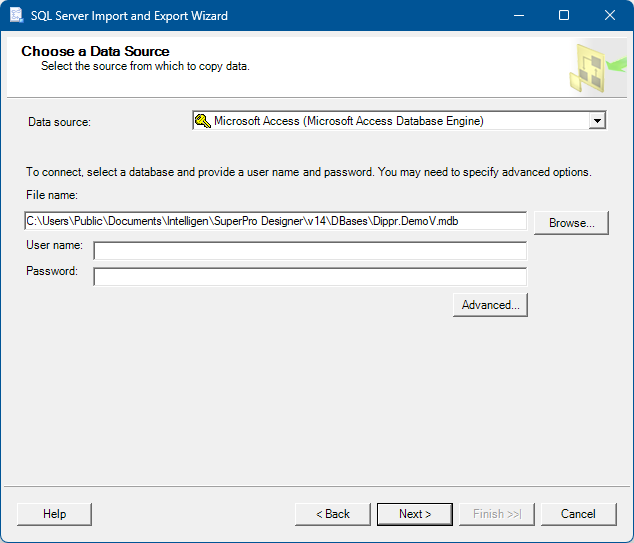Proceed with the Next > button

(415, 514)
